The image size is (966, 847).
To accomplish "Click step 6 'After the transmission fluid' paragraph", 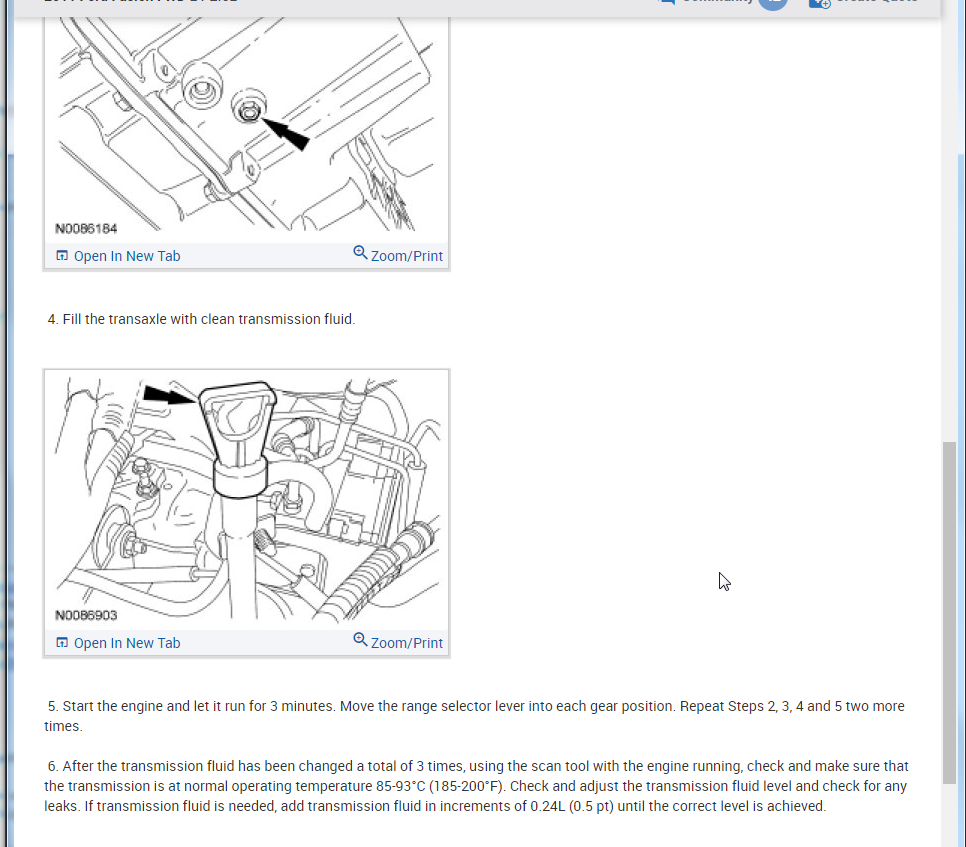I will 476,786.
